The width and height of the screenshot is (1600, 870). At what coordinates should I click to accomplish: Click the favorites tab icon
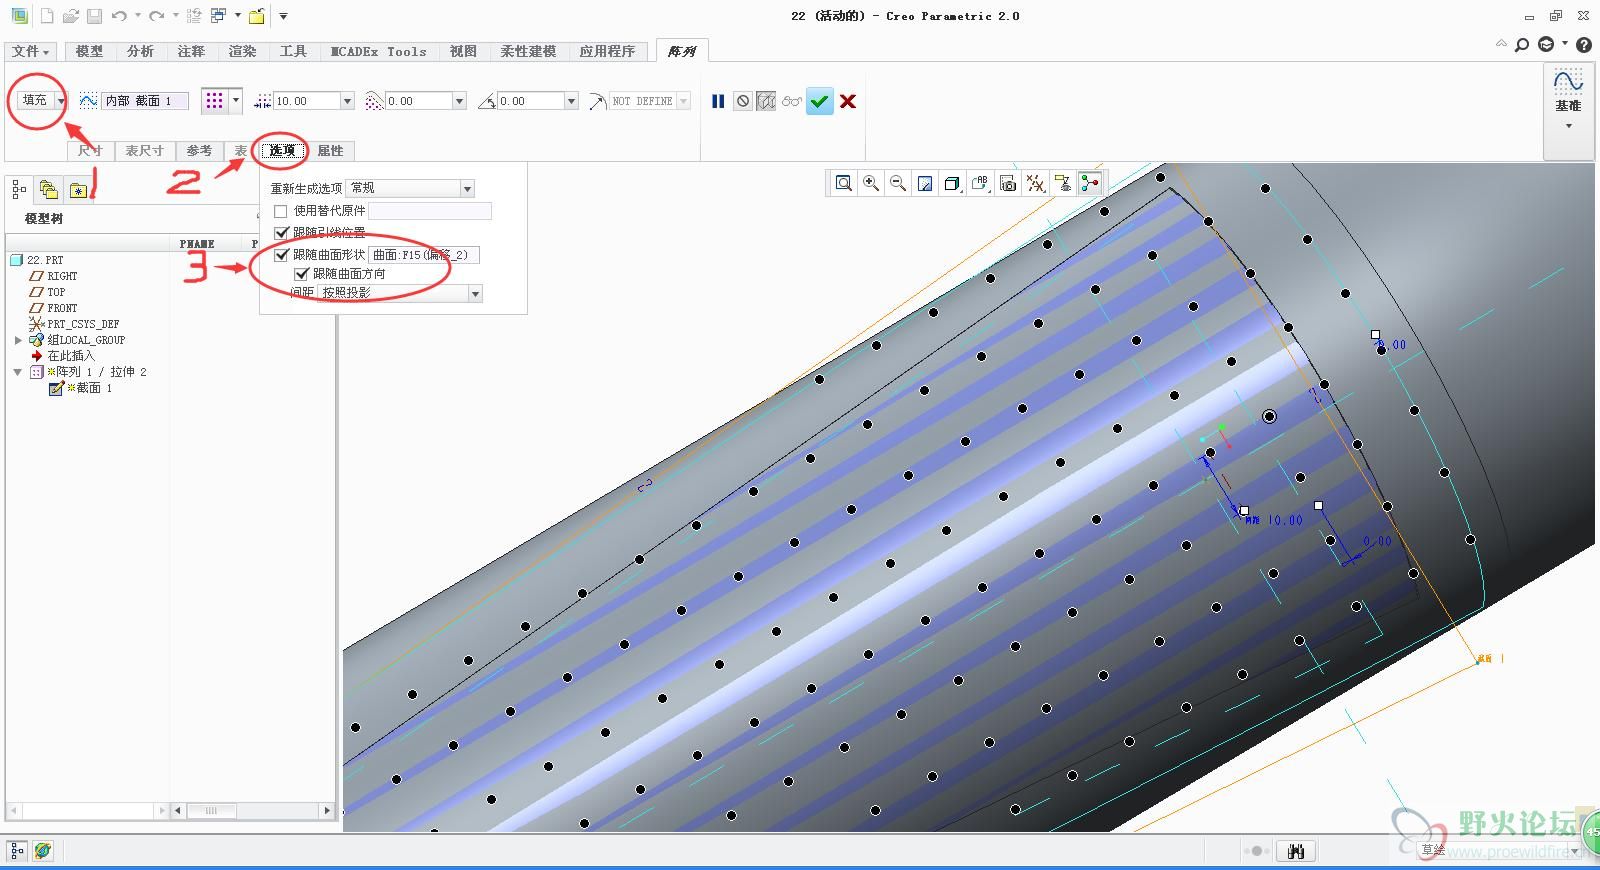(x=78, y=190)
